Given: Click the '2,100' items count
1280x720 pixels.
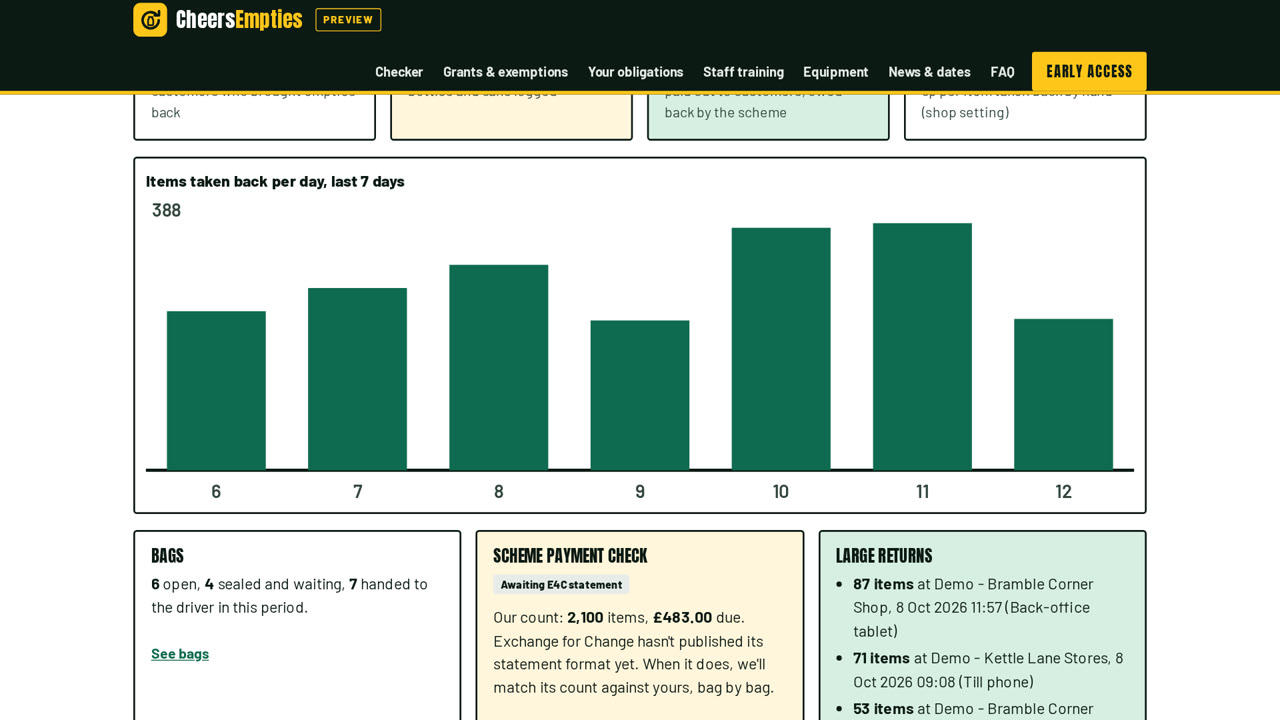Looking at the screenshot, I should click(x=585, y=617).
